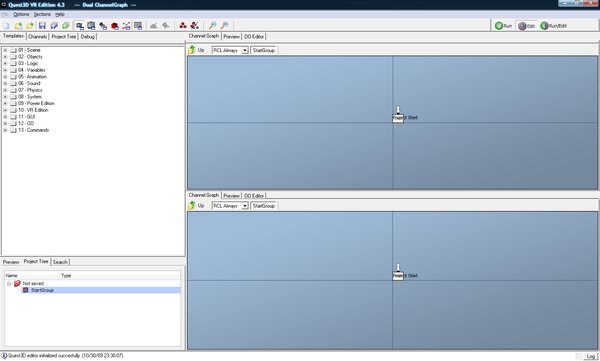Open RCL Always dropdown in bottom graph
600x361 pixels.
point(245,206)
